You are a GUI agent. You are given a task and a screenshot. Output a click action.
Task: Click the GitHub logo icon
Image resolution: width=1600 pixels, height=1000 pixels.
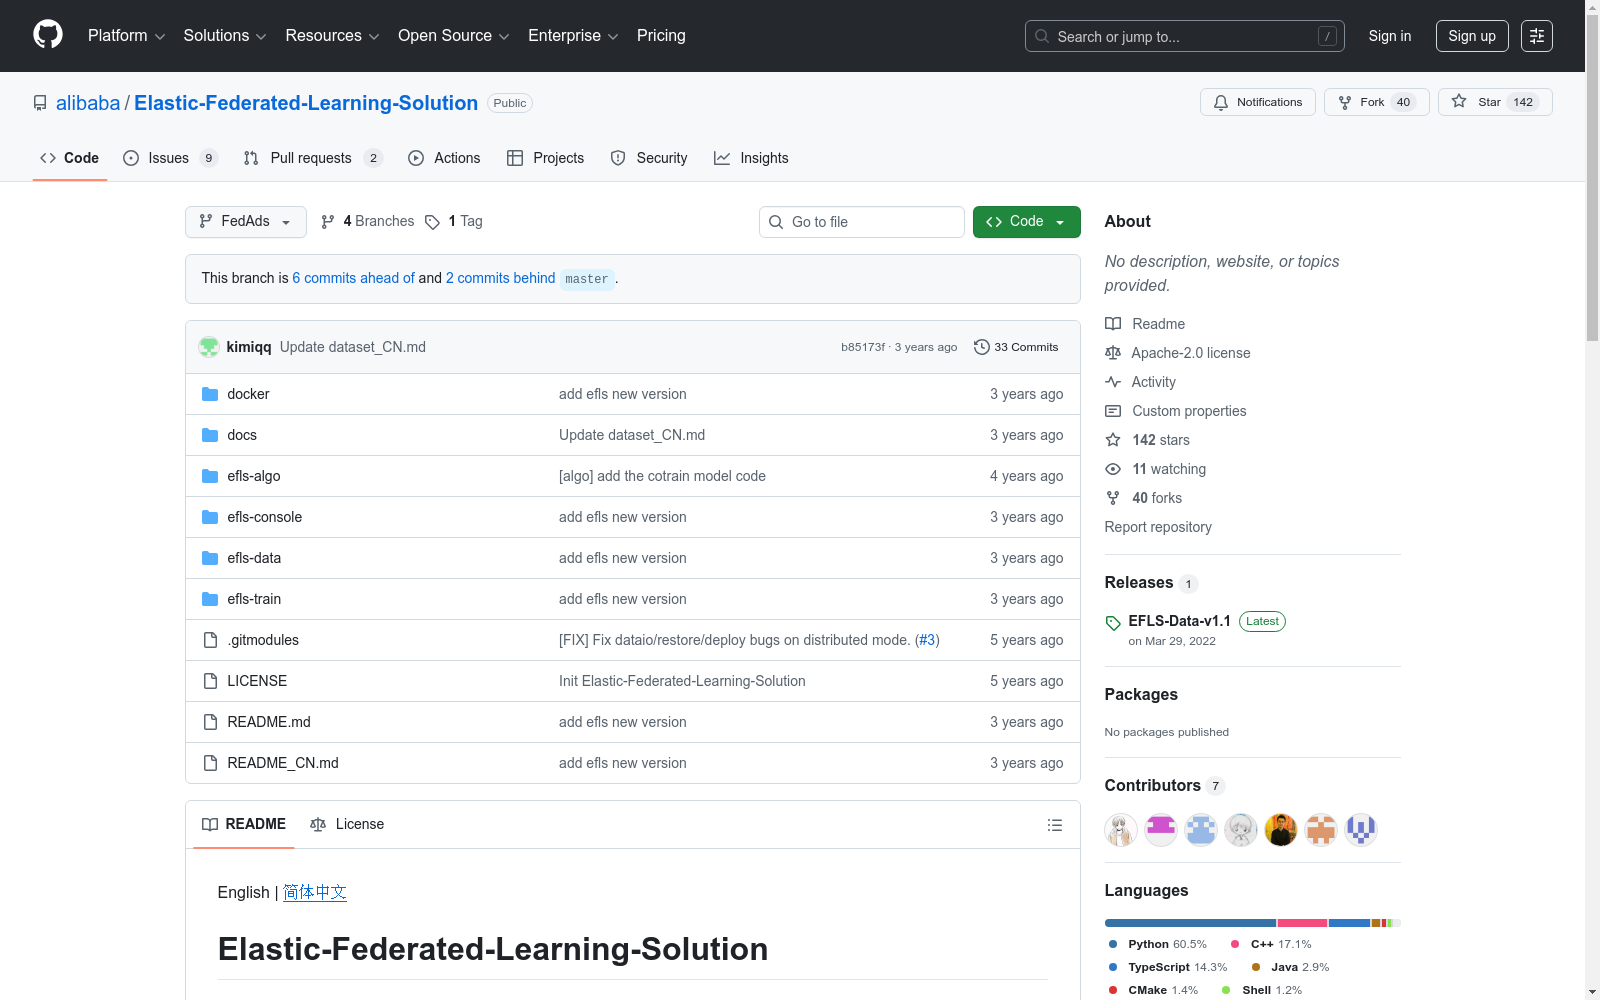point(48,35)
